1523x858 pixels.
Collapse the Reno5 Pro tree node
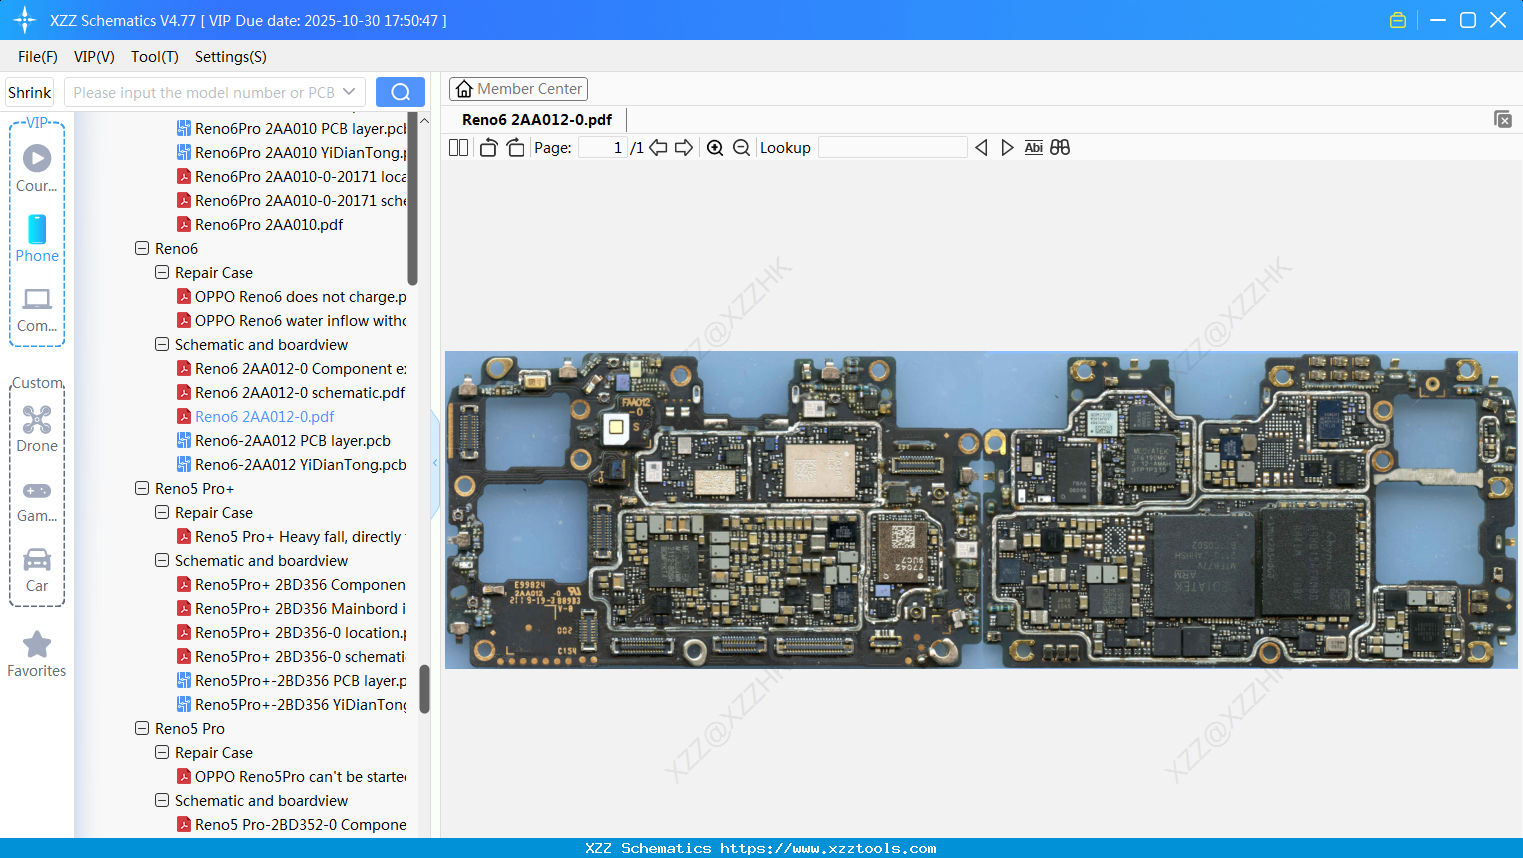pyautogui.click(x=142, y=728)
